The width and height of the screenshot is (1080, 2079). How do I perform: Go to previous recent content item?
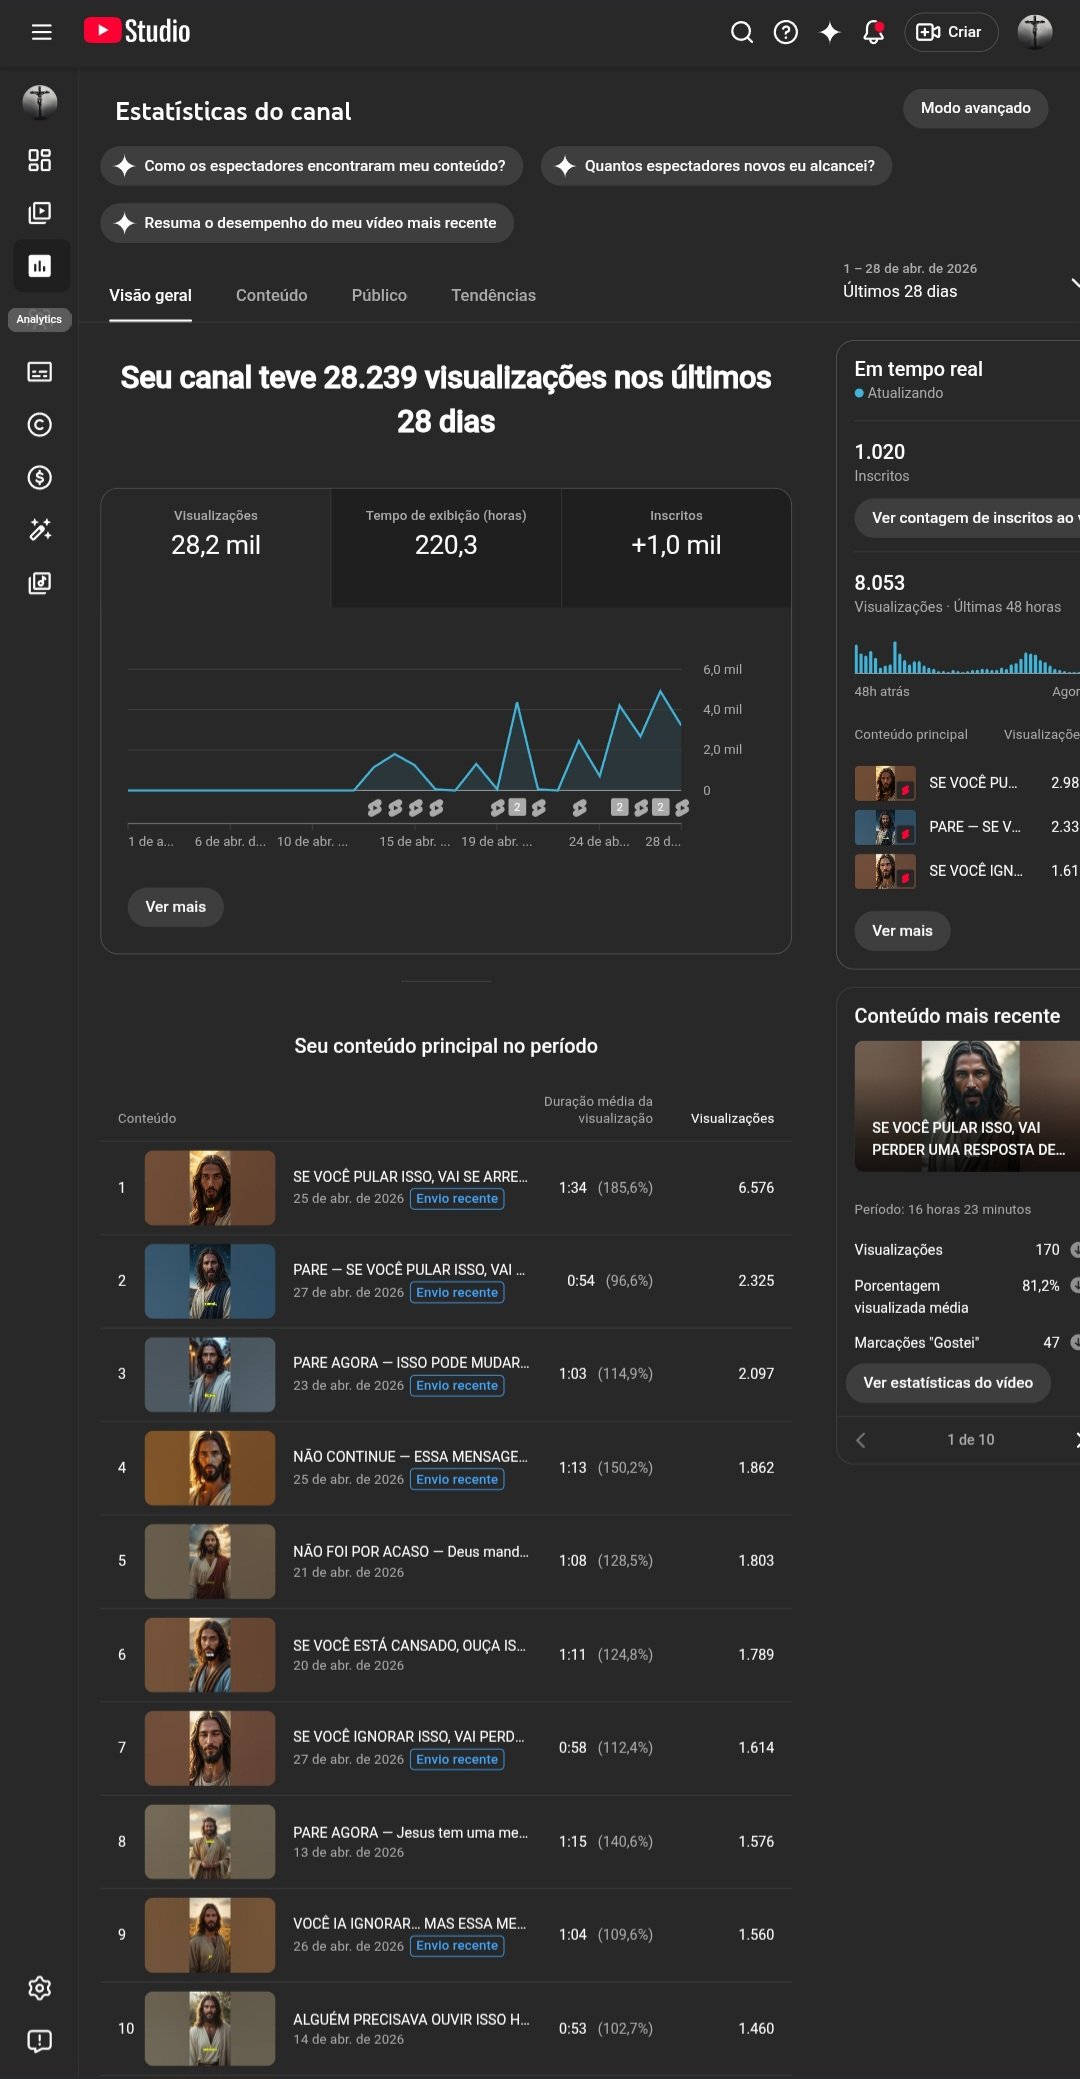tap(861, 1440)
